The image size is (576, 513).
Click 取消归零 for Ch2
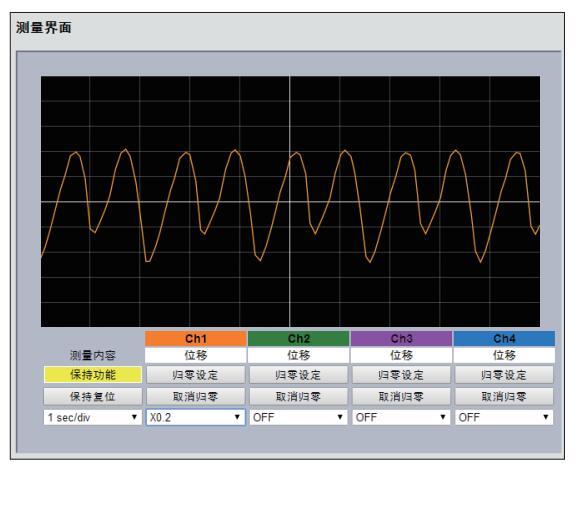tap(298, 397)
